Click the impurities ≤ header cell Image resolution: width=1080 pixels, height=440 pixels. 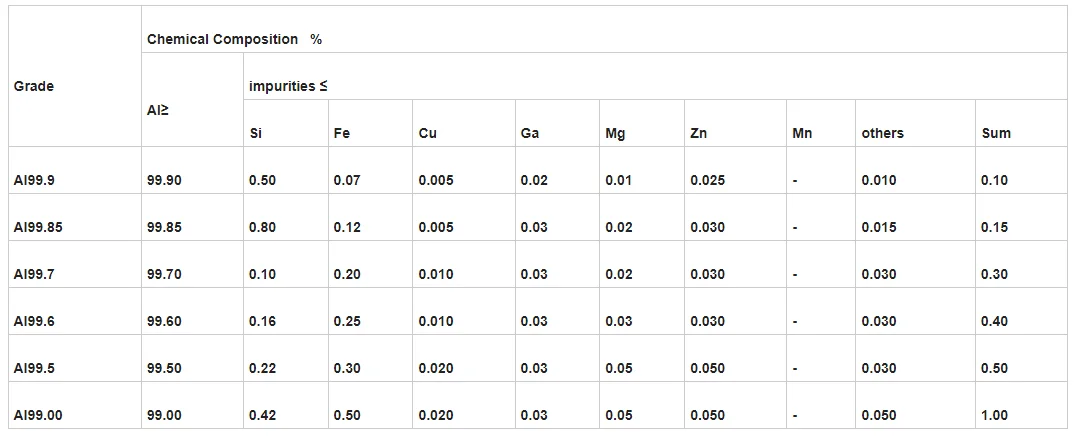point(288,86)
